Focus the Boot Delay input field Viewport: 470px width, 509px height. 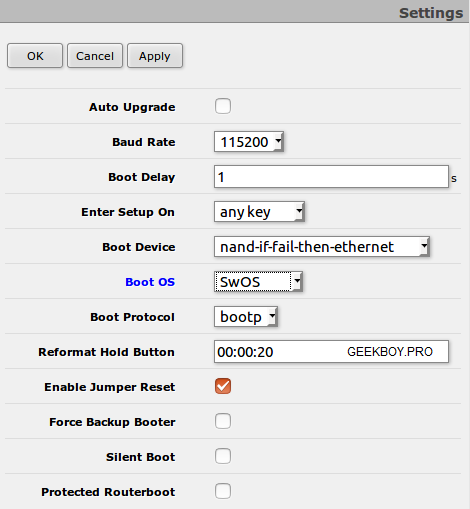click(331, 177)
